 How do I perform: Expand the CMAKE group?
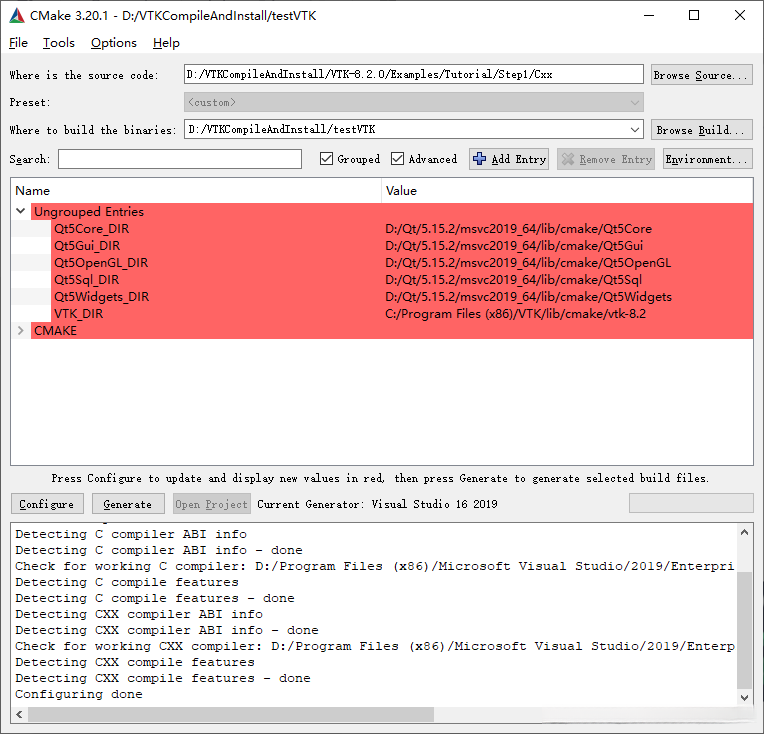coord(20,330)
